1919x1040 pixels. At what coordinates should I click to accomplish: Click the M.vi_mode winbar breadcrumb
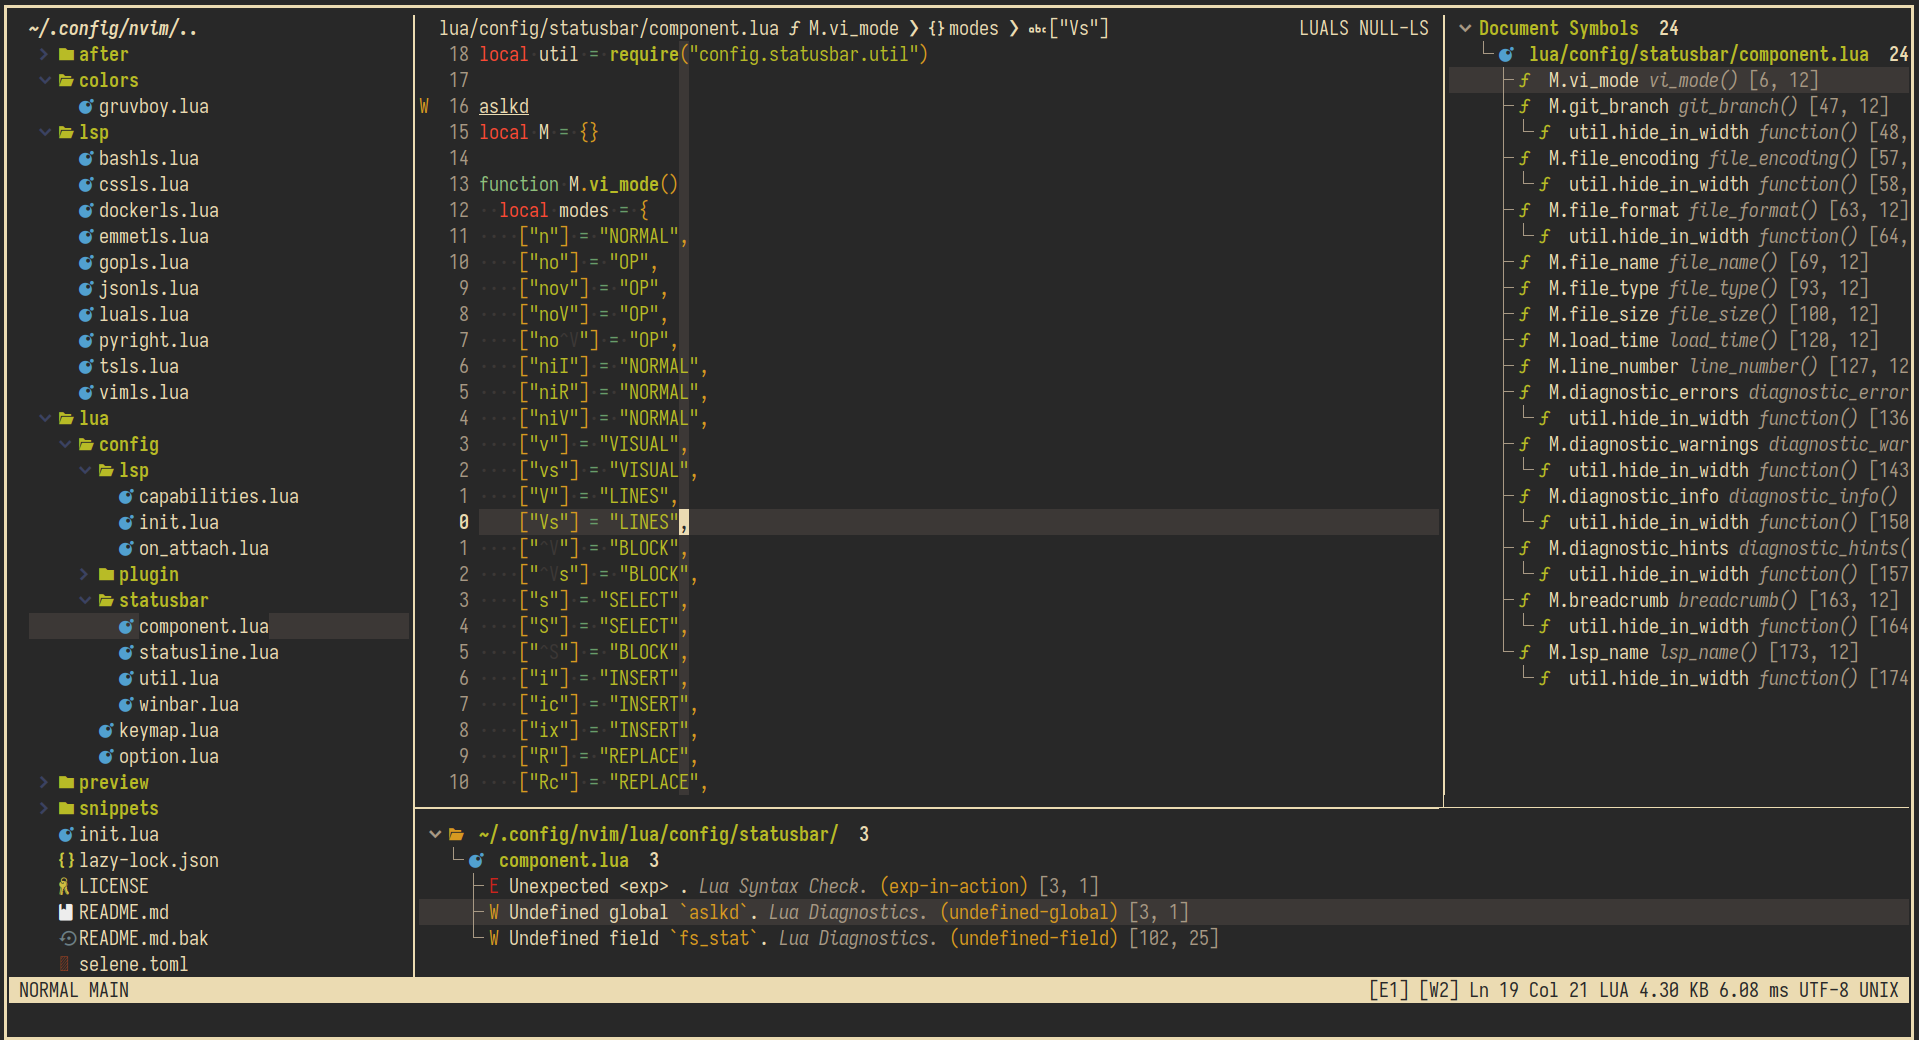(853, 28)
